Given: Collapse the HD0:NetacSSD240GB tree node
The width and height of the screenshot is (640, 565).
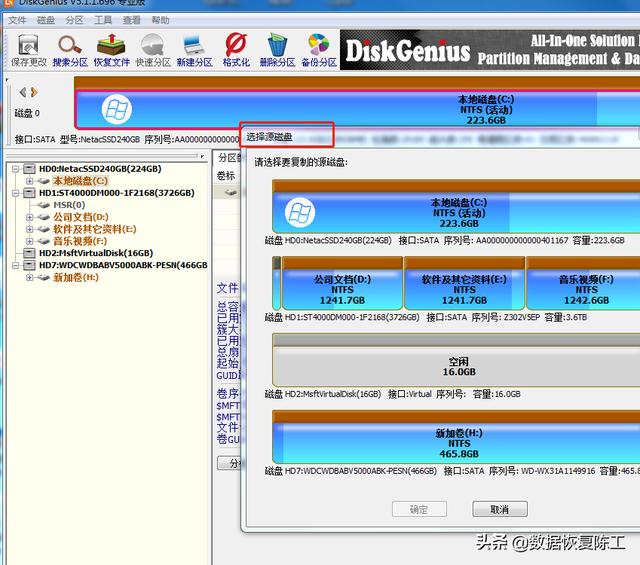Looking at the screenshot, I should point(16,169).
